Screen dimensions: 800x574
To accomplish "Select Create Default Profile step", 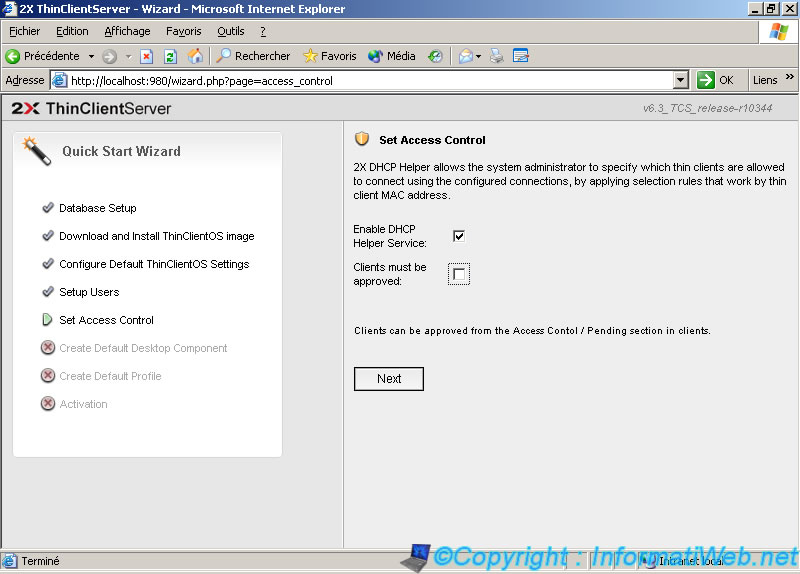I will coord(110,376).
